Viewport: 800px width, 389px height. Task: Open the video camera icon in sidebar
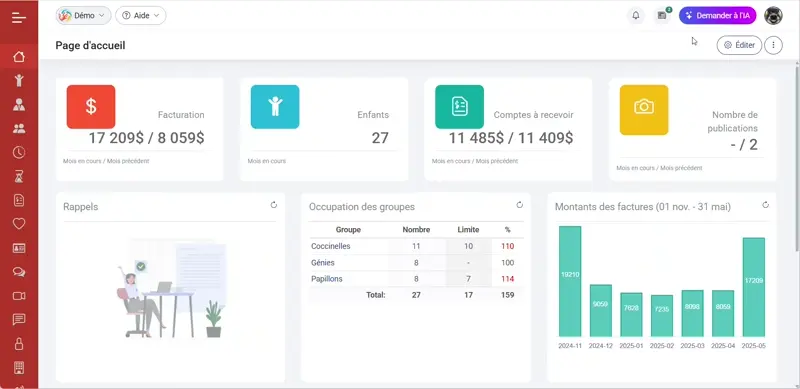coord(19,296)
